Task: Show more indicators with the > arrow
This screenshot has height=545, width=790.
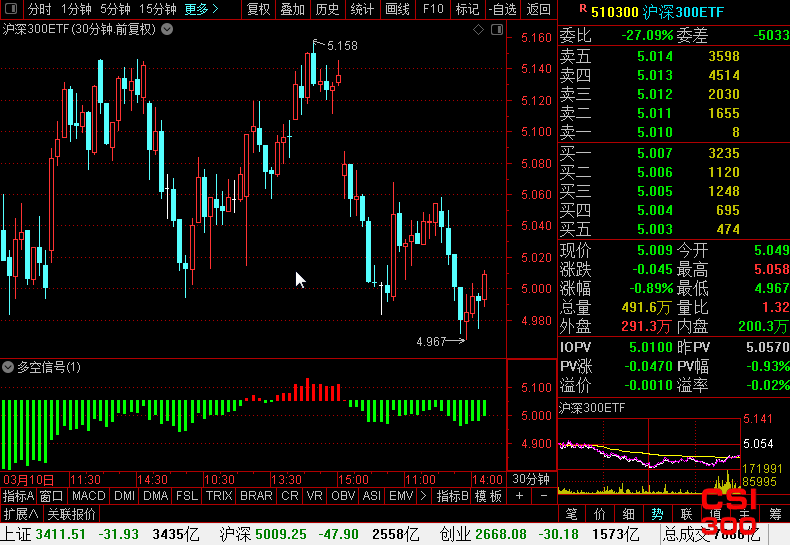Action: (x=423, y=496)
